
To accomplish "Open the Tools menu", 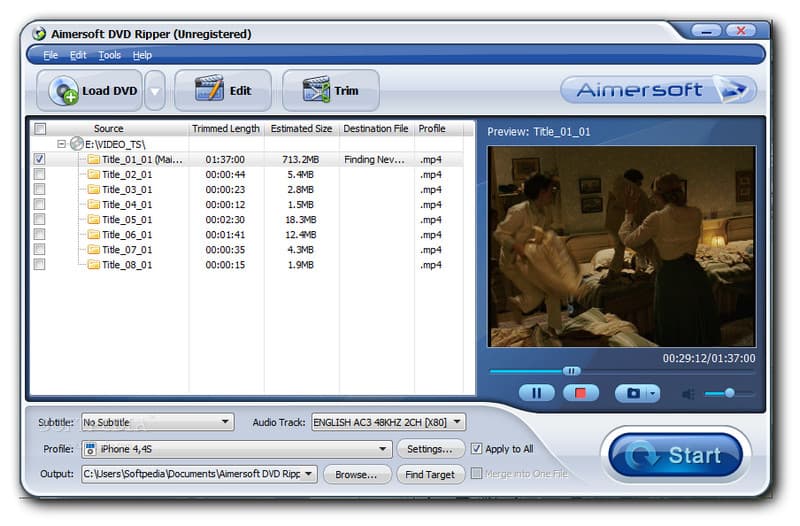I will (x=110, y=55).
